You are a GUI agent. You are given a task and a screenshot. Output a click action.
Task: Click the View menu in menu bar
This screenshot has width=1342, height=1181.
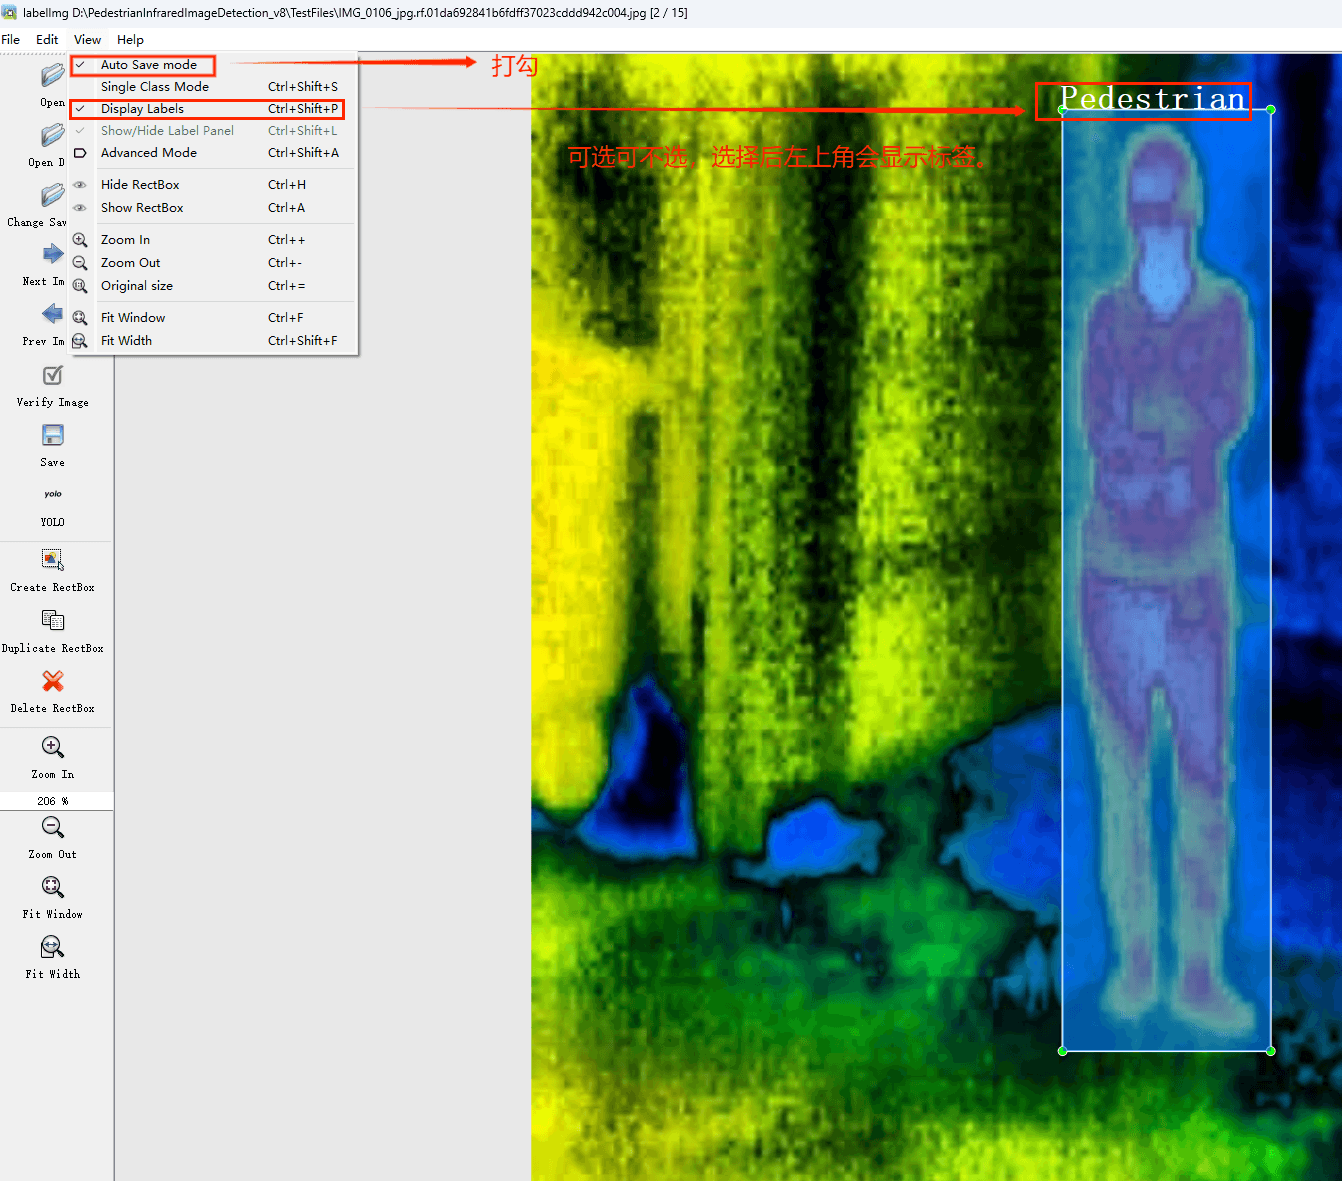tap(87, 40)
